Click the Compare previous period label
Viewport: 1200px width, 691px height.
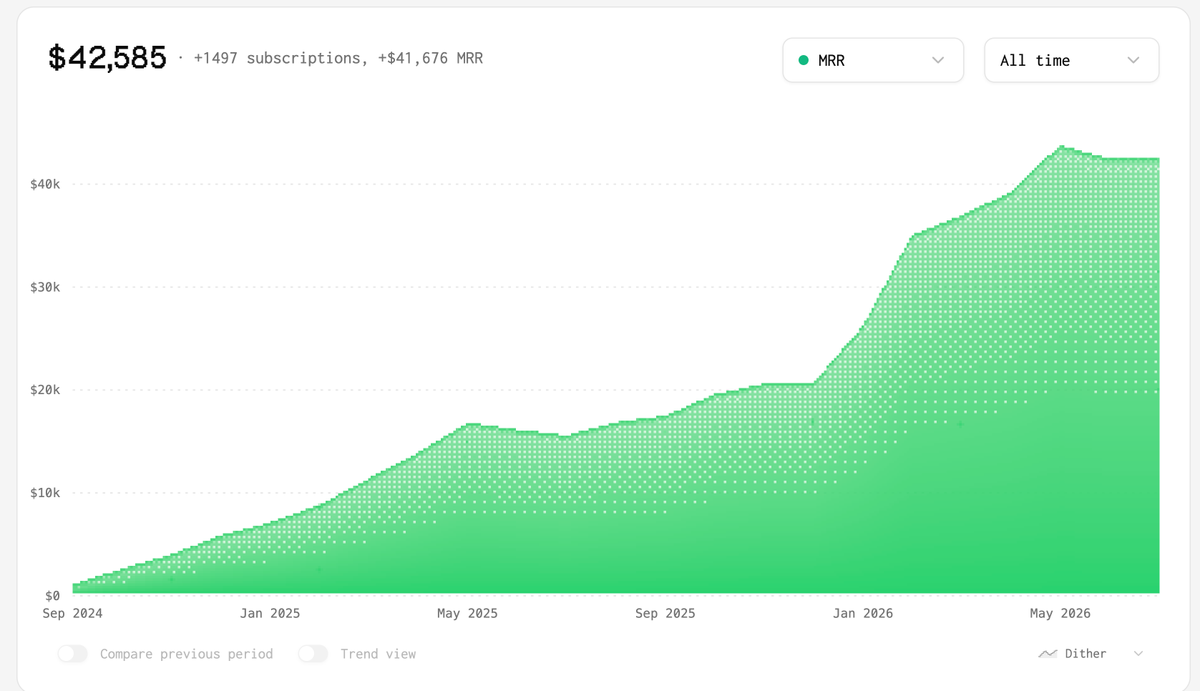coord(186,654)
